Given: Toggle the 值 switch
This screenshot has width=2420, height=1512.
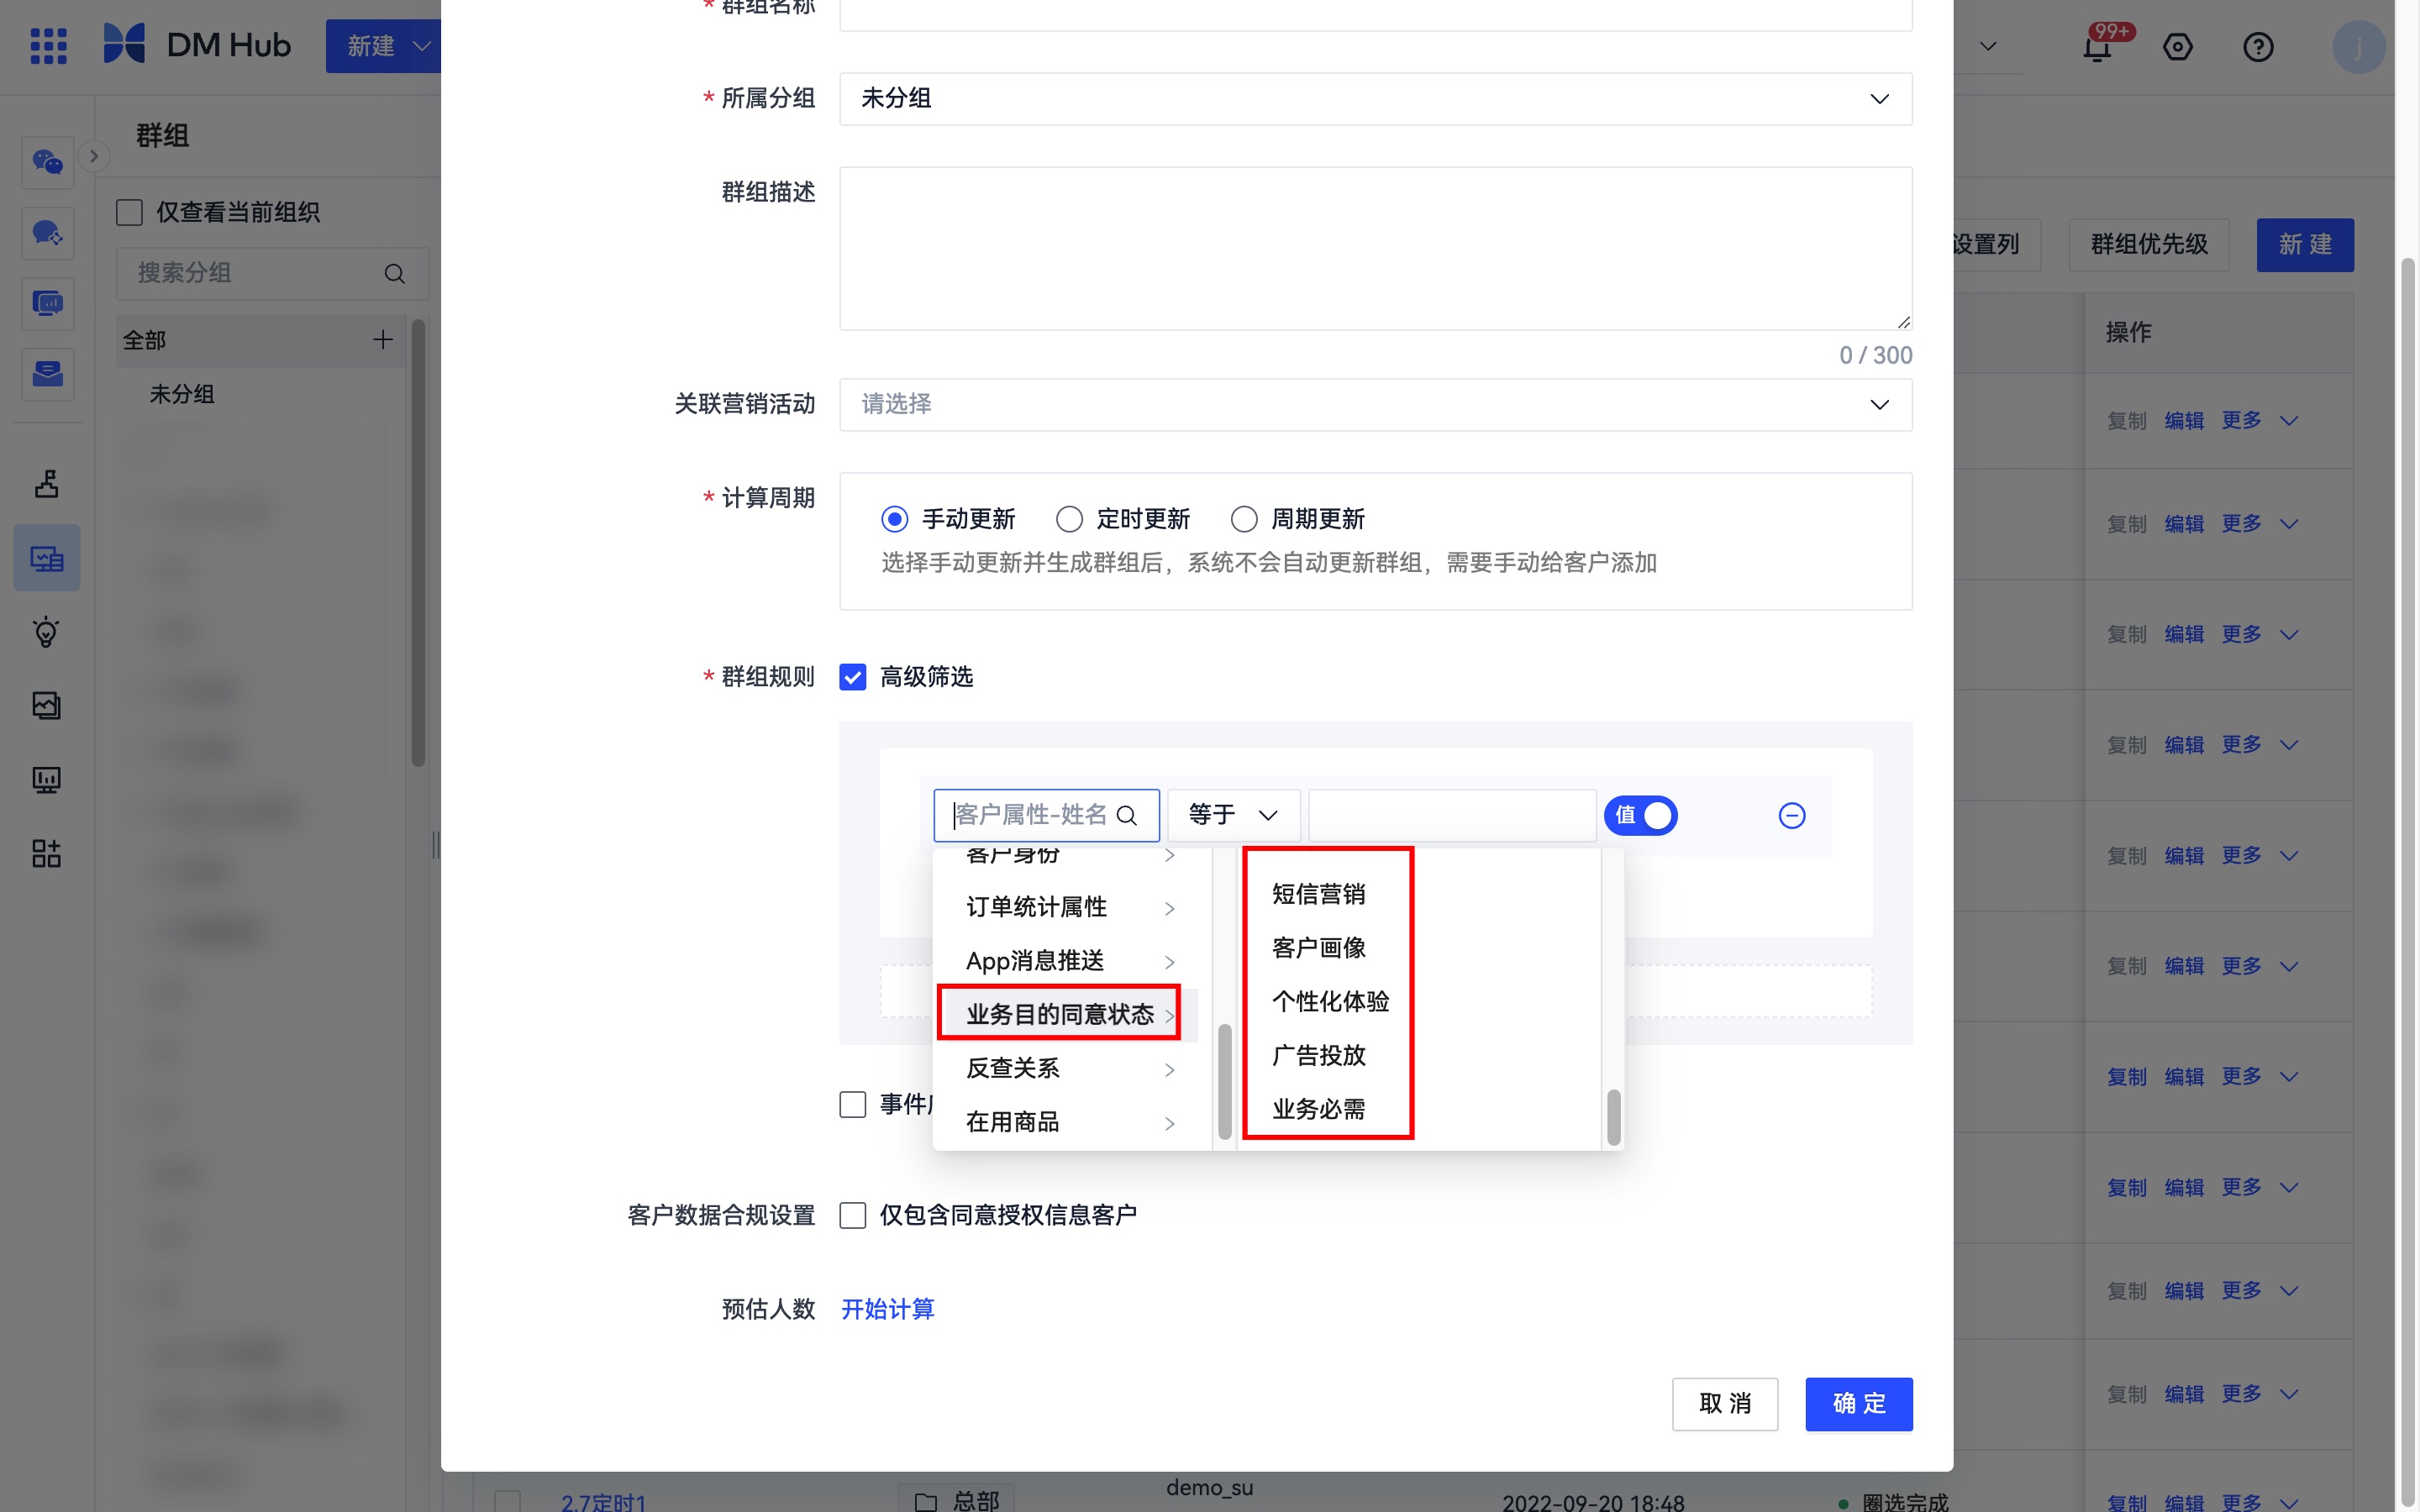Looking at the screenshot, I should click(1641, 816).
